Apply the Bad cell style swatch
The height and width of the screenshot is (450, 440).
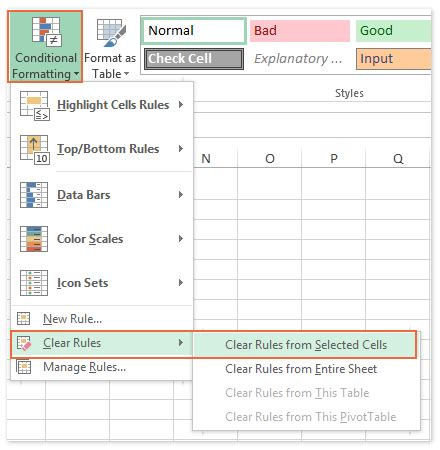click(x=300, y=31)
